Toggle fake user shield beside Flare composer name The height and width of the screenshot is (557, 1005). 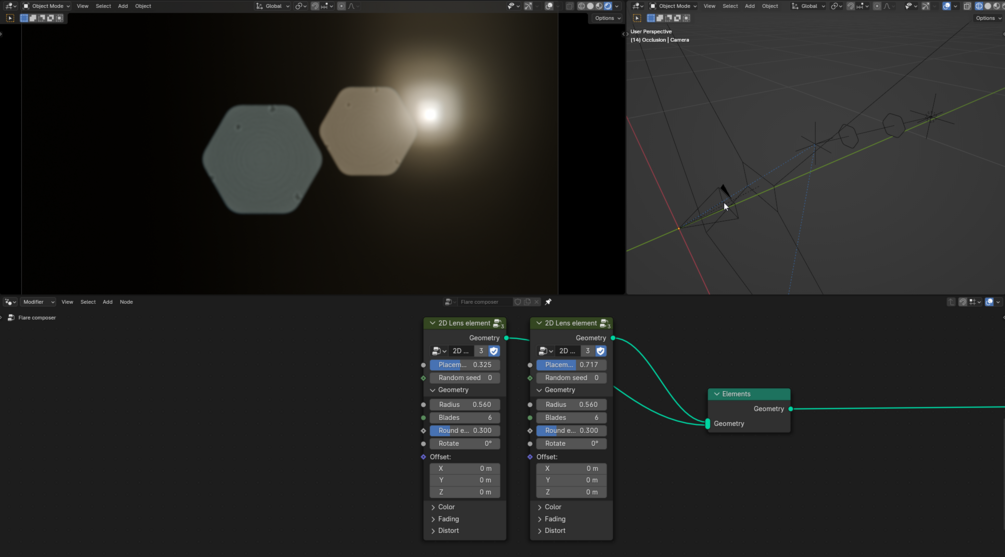518,302
